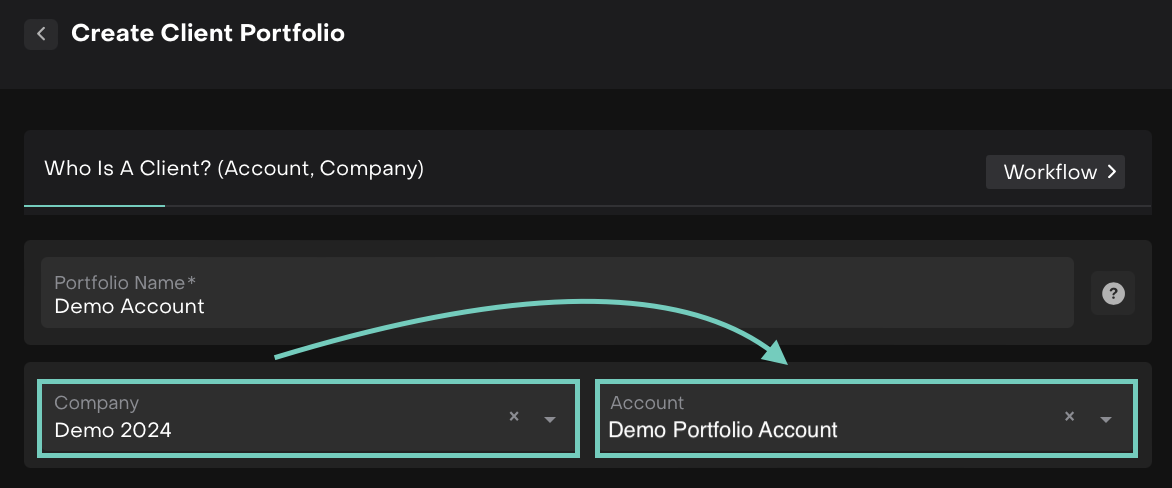The width and height of the screenshot is (1172, 488).
Task: Click the Demo Portfolio Account value text
Action: [x=722, y=431]
